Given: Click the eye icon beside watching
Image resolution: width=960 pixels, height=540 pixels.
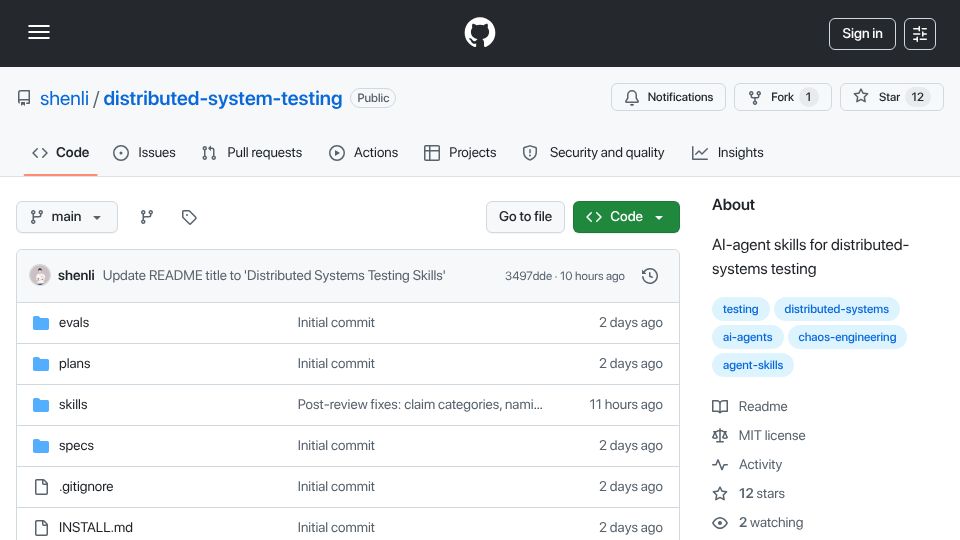Looking at the screenshot, I should point(720,523).
